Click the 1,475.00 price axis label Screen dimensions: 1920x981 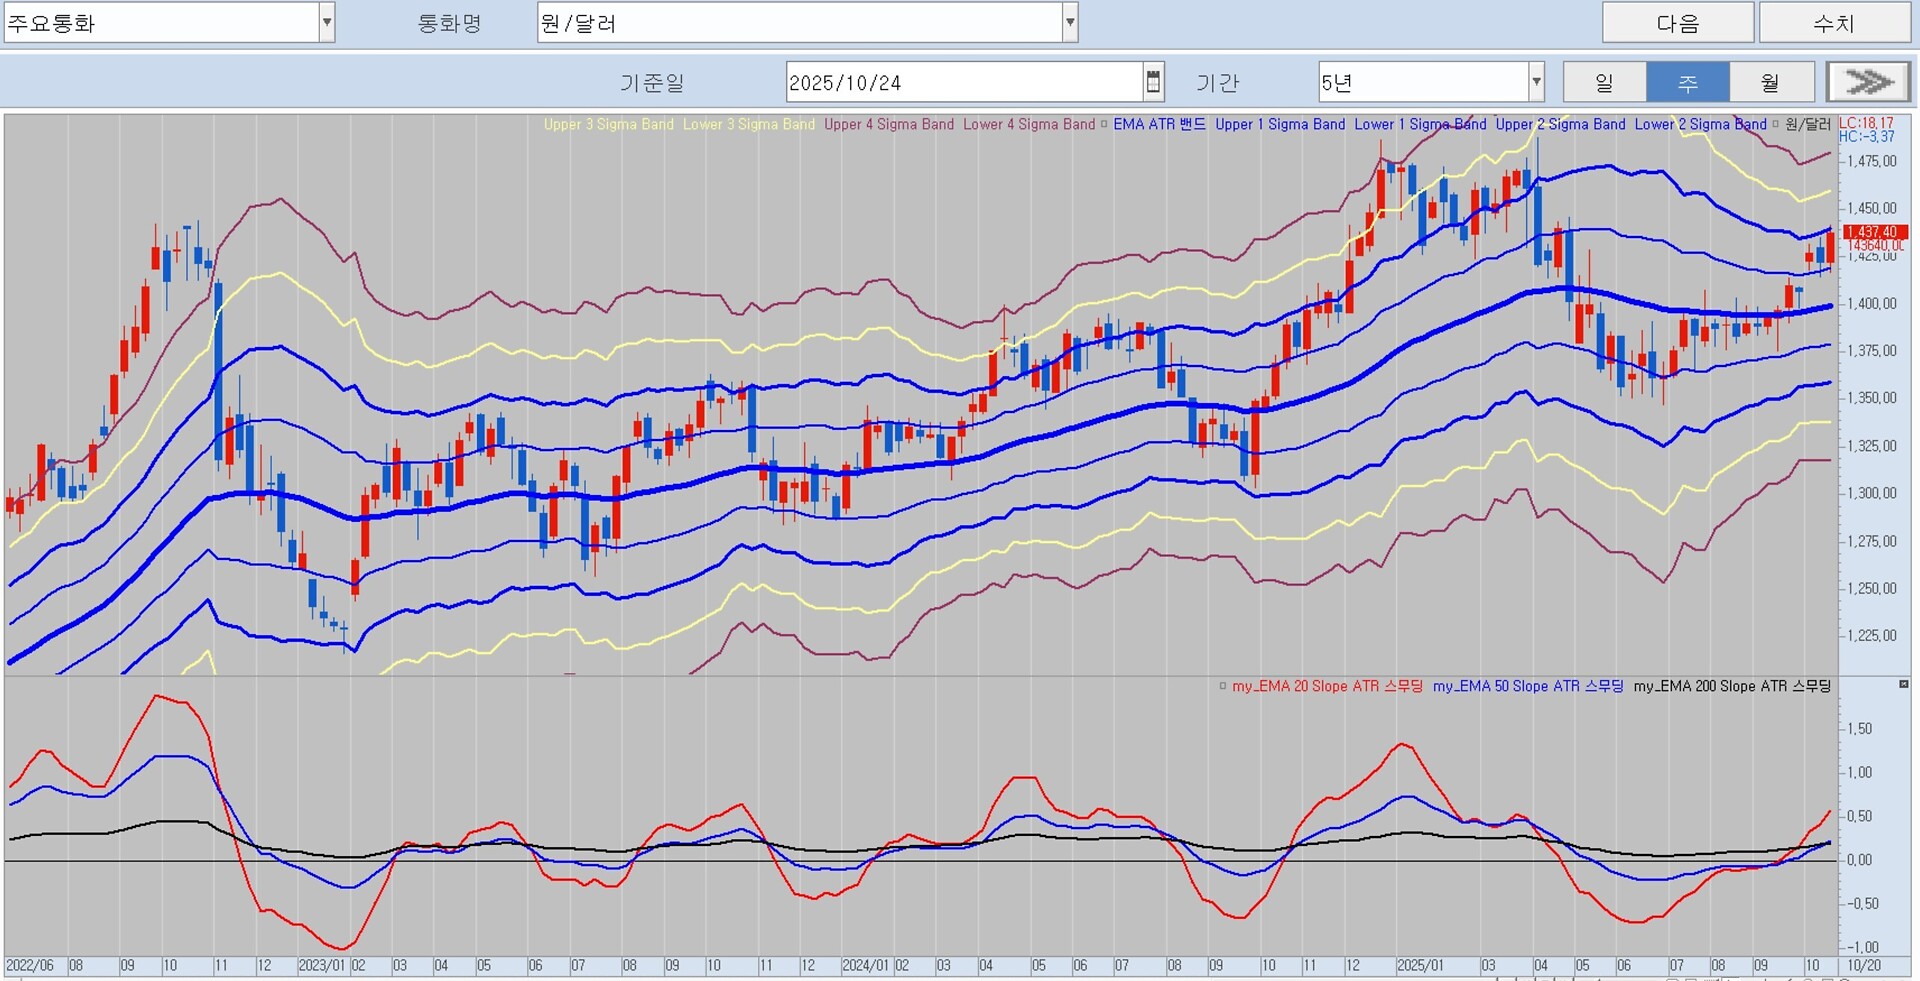[1871, 161]
